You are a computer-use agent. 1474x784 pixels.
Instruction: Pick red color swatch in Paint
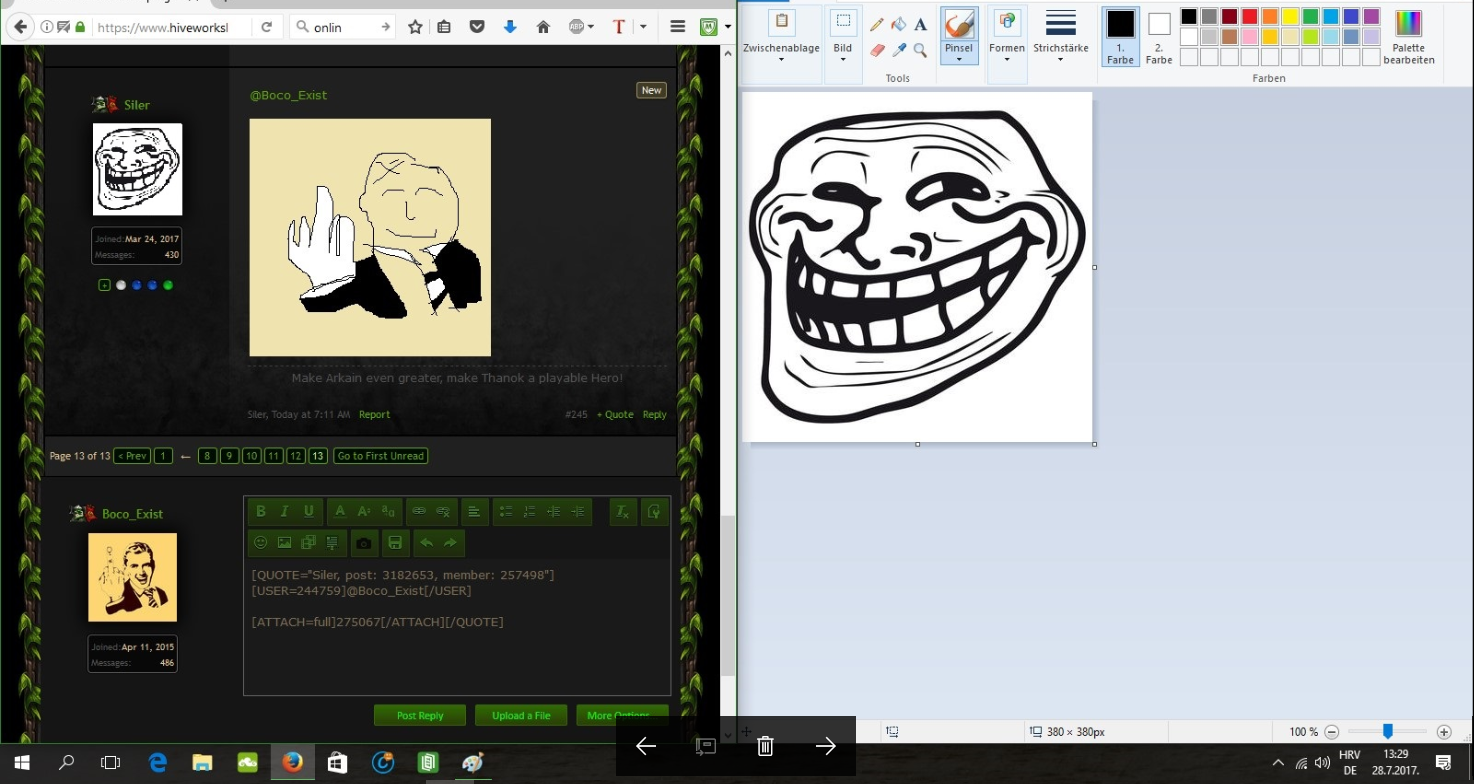1250,16
